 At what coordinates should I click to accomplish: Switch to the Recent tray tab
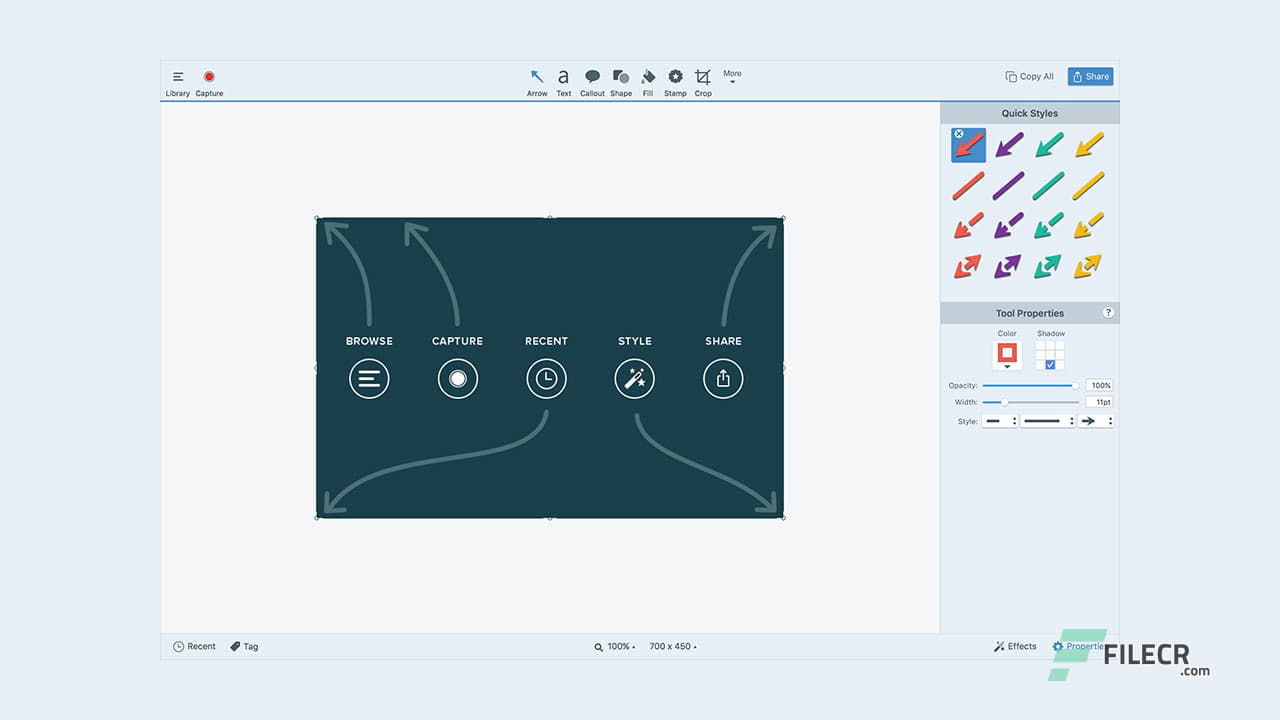tap(194, 646)
